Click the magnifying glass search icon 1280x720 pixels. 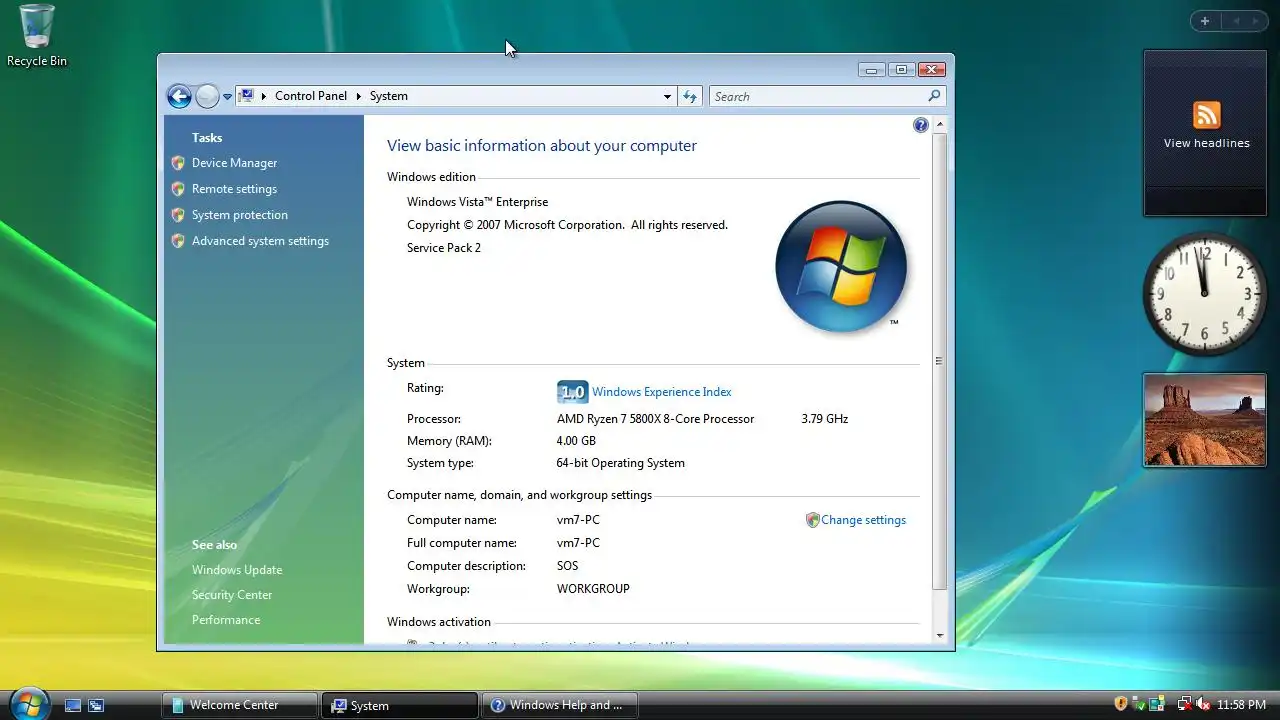934,96
